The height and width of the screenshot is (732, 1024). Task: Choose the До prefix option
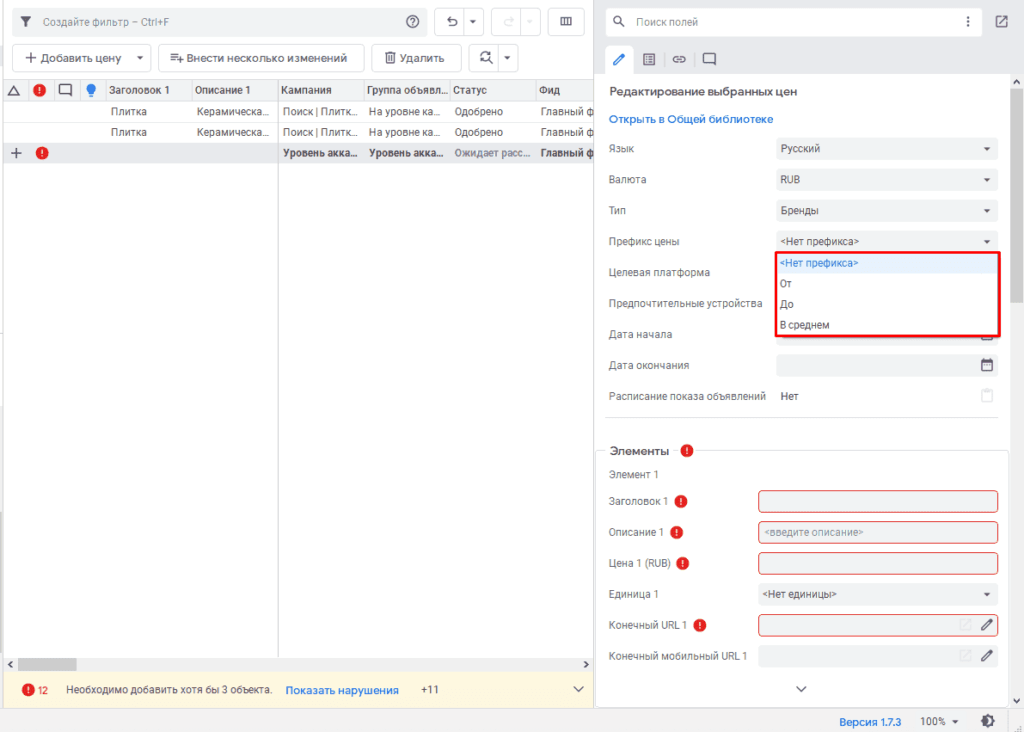887,304
